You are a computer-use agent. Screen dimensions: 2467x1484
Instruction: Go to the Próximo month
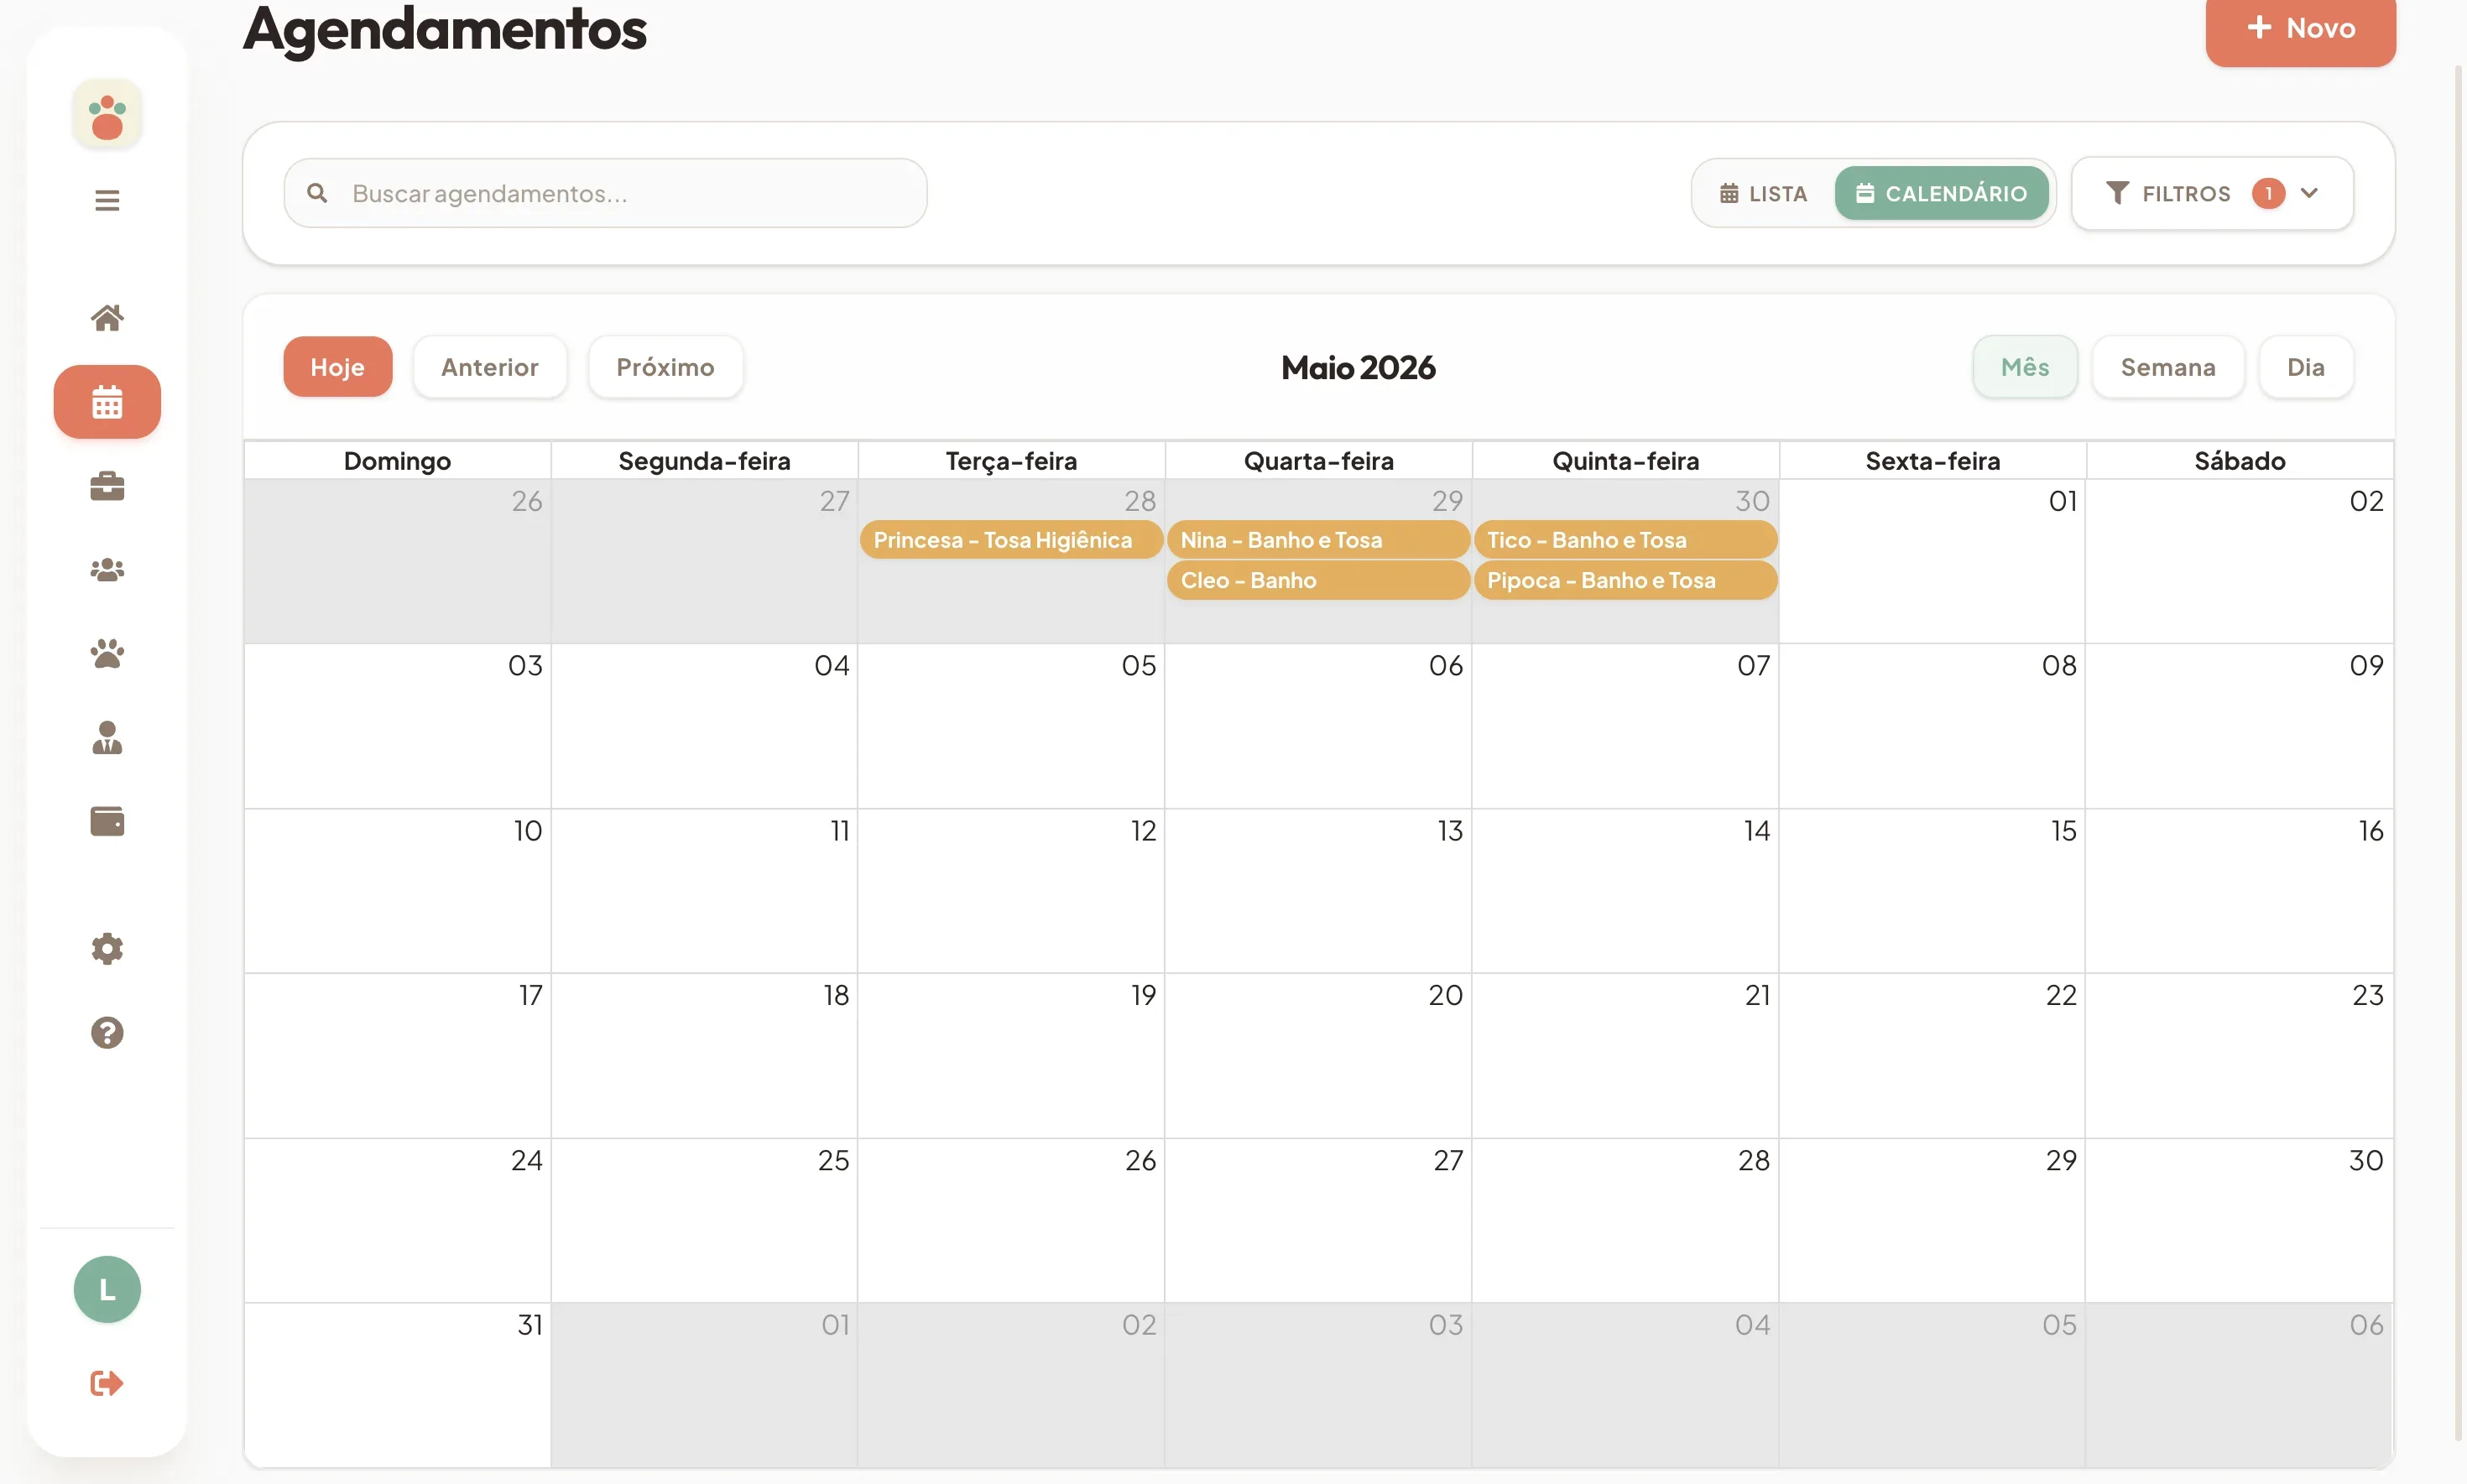[x=665, y=367]
